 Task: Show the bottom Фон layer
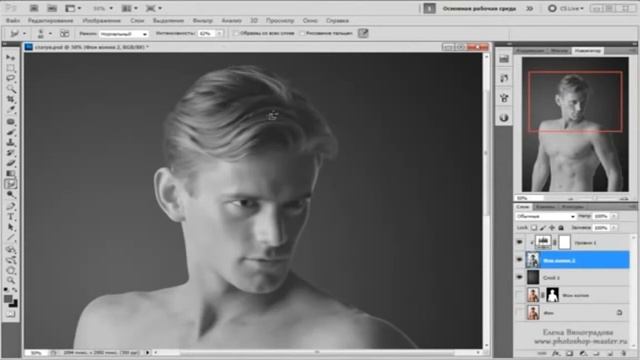point(519,313)
